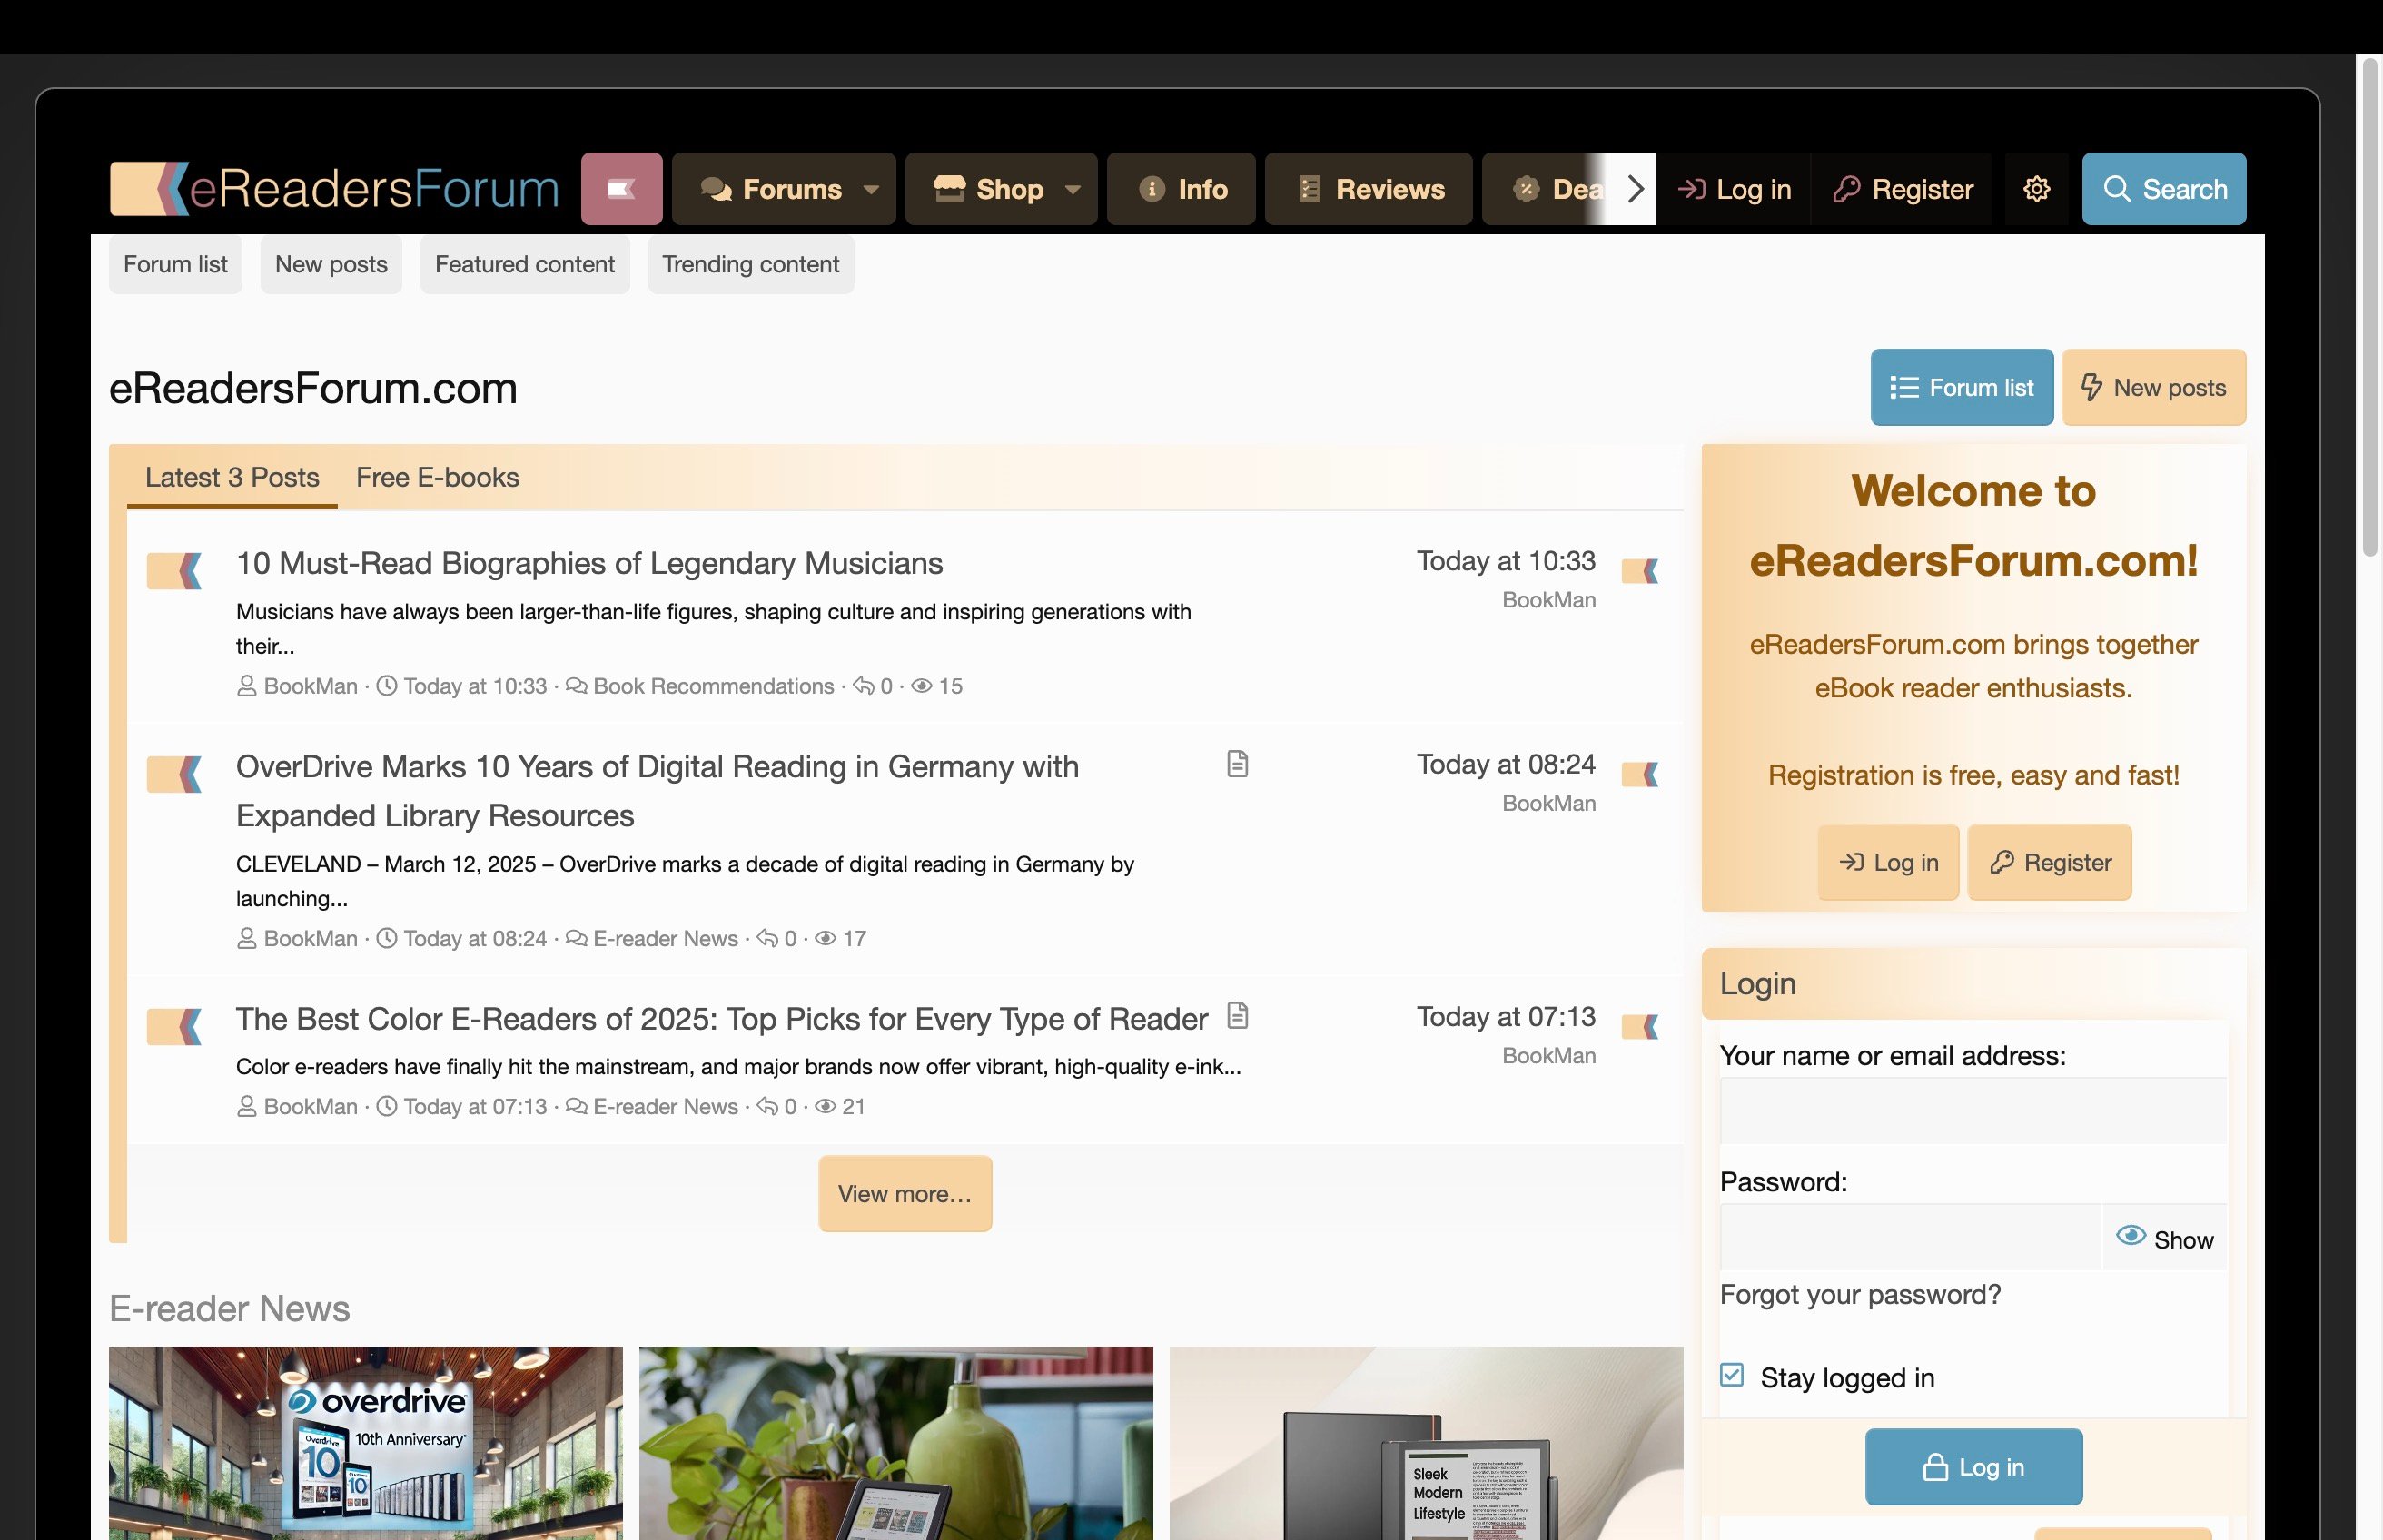Click Register in the top header
This screenshot has height=1540, width=2383.
[x=1902, y=189]
